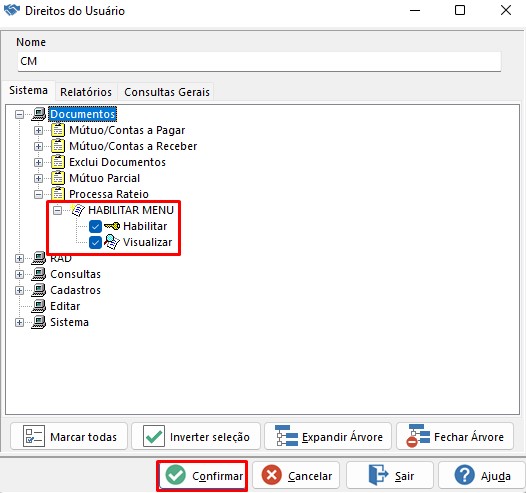Image resolution: width=526 pixels, height=493 pixels.
Task: Select the Mútuo Parcial label
Action: [x=104, y=178]
